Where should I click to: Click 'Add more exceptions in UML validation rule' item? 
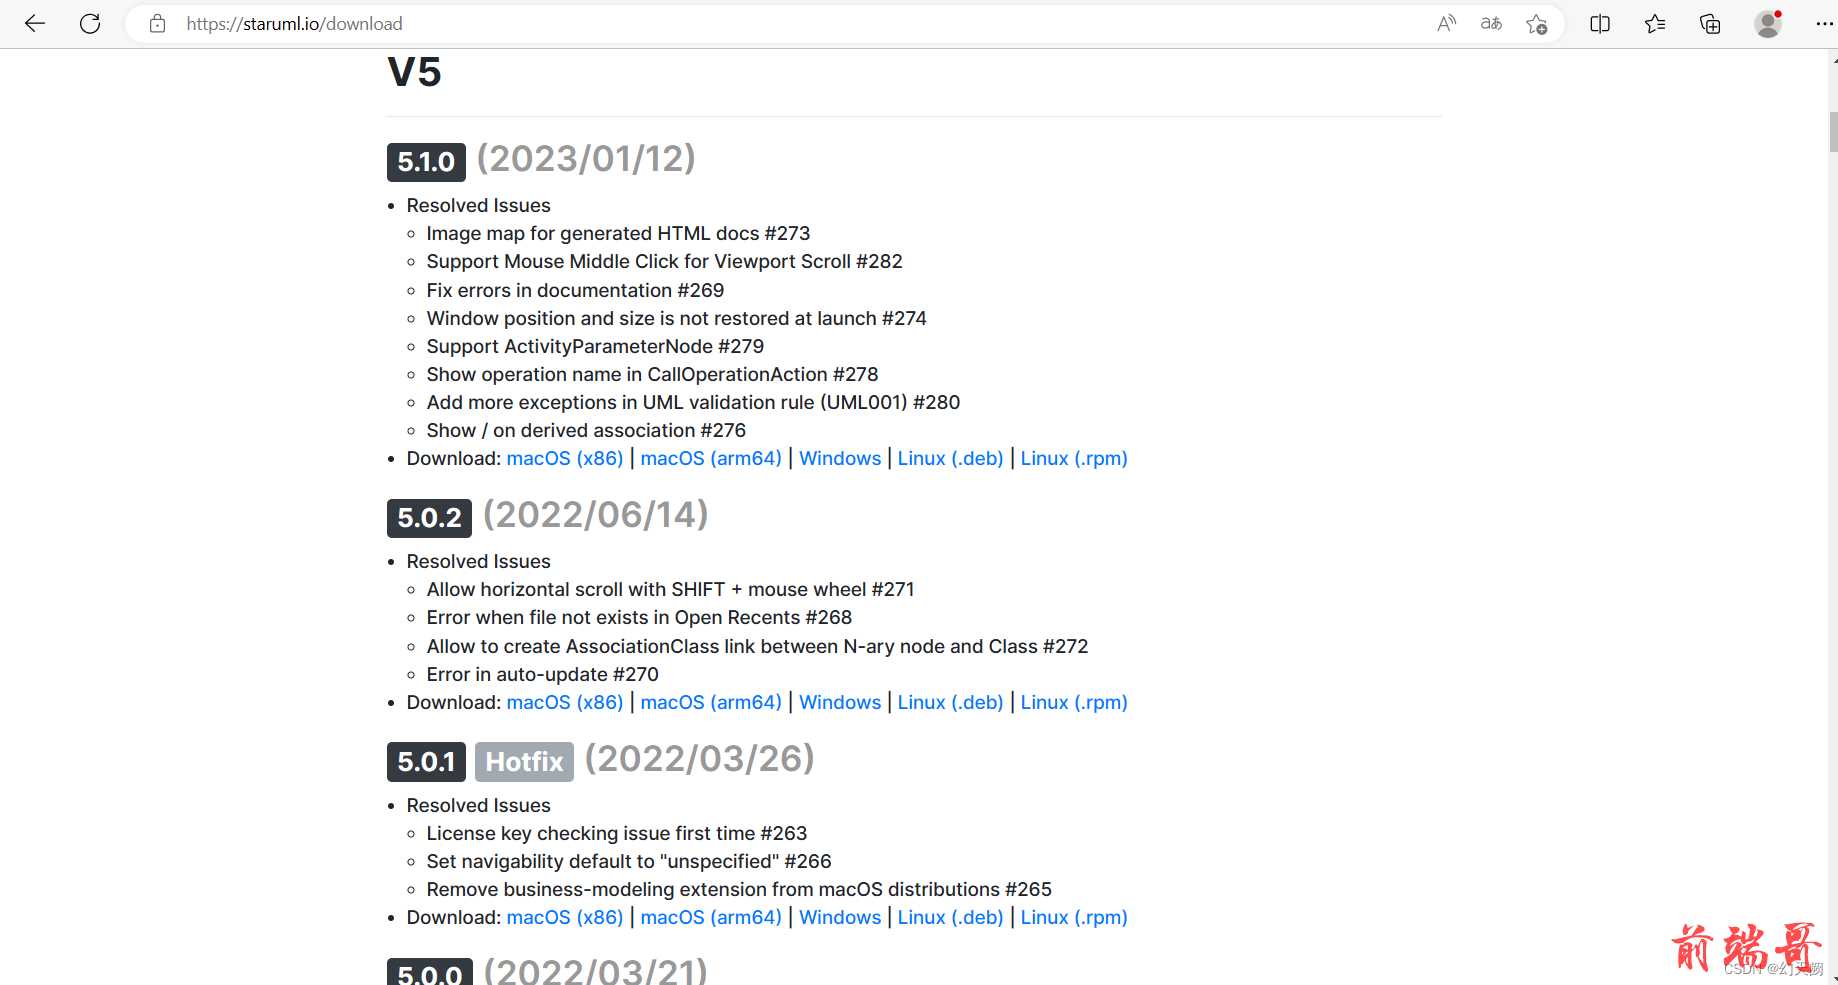tap(693, 402)
